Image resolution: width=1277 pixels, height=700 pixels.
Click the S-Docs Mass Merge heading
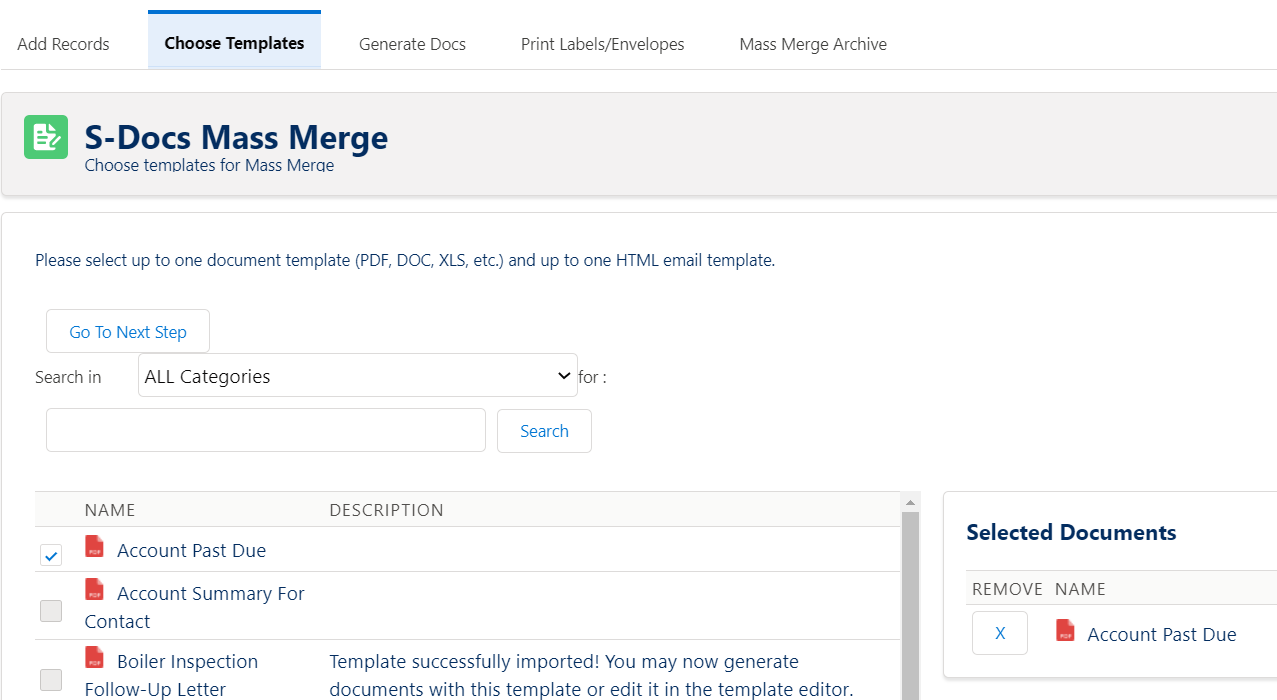point(236,137)
